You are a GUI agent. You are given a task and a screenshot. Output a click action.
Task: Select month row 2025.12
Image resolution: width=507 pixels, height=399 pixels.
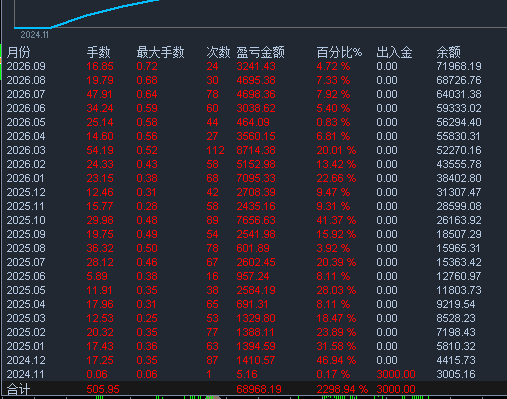(253, 192)
